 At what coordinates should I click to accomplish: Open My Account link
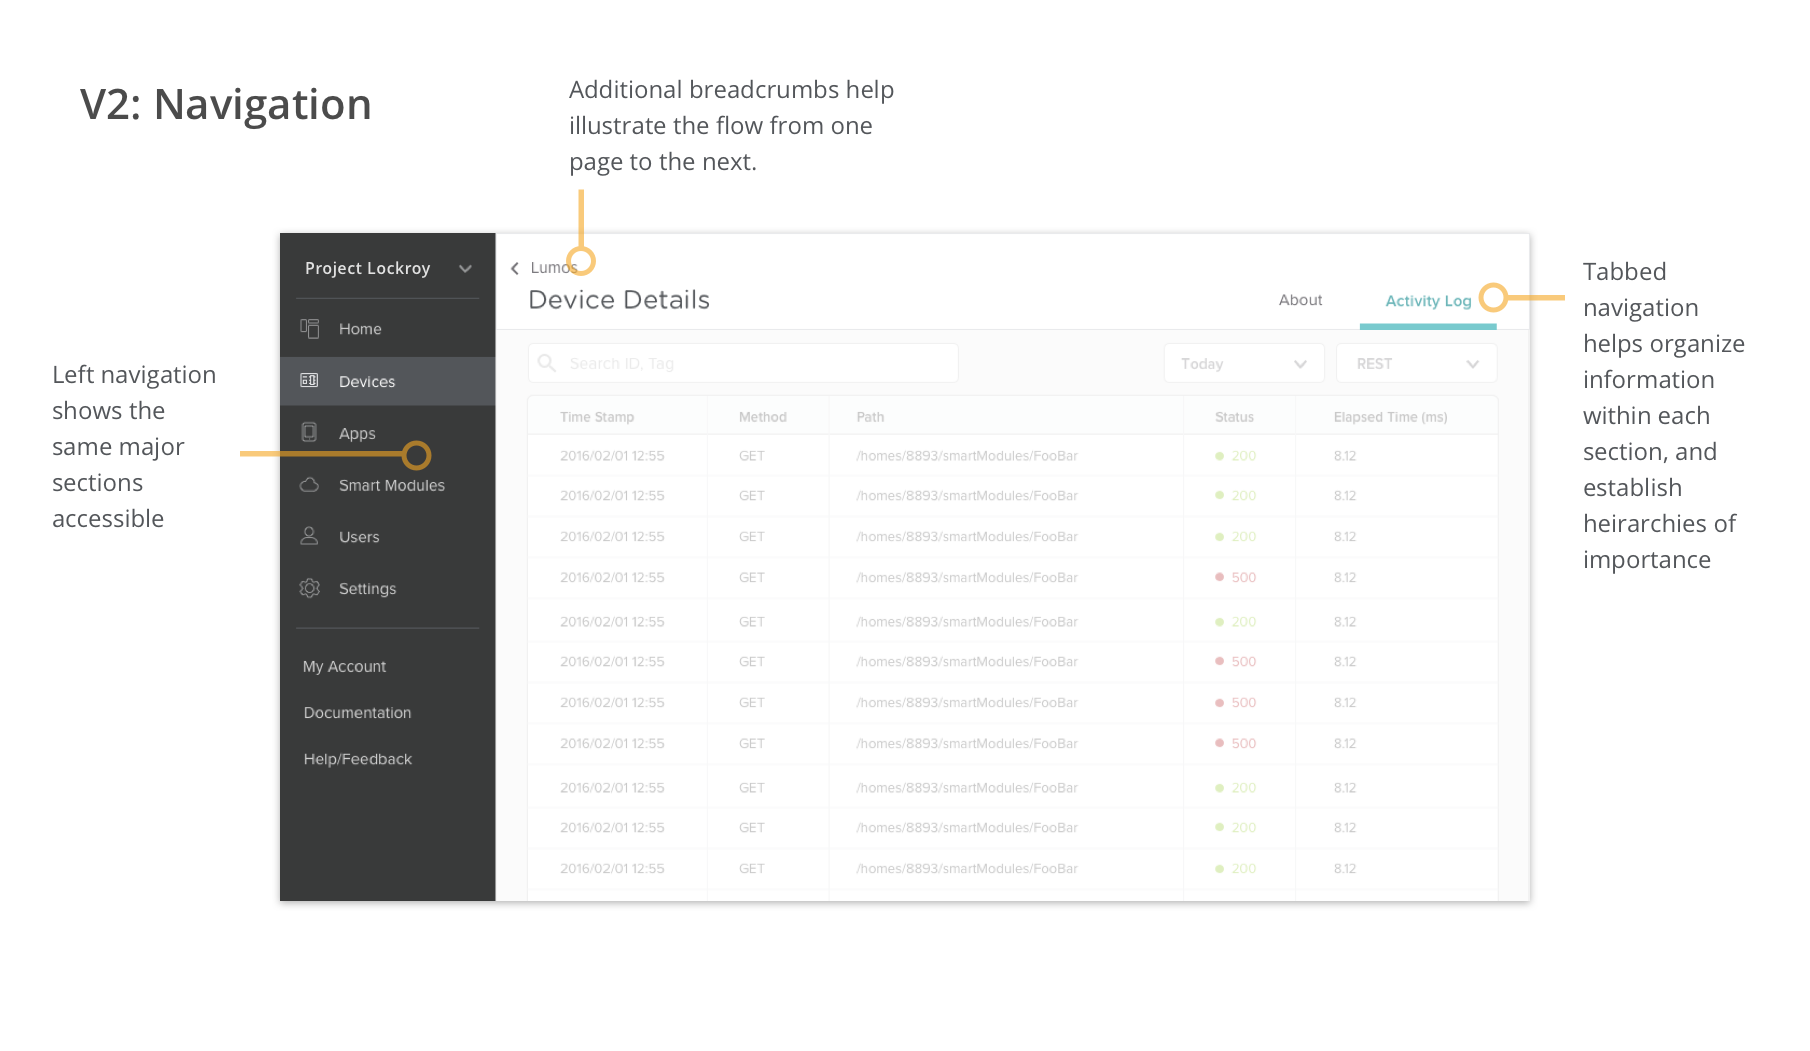344,667
